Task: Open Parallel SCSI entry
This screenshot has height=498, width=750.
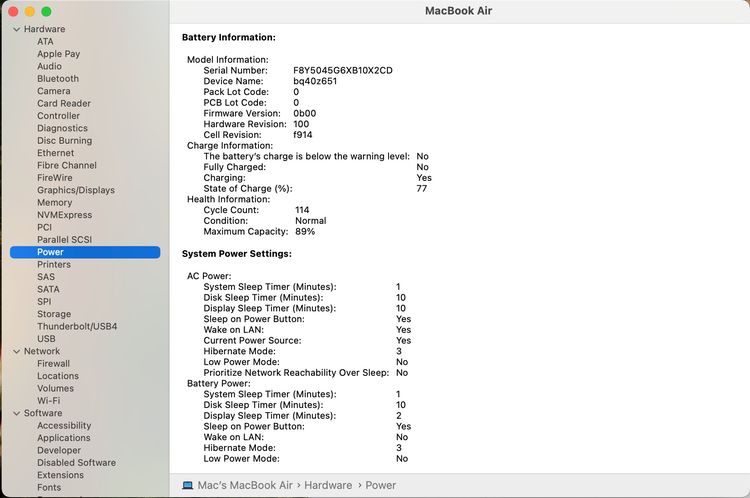Action: (65, 240)
